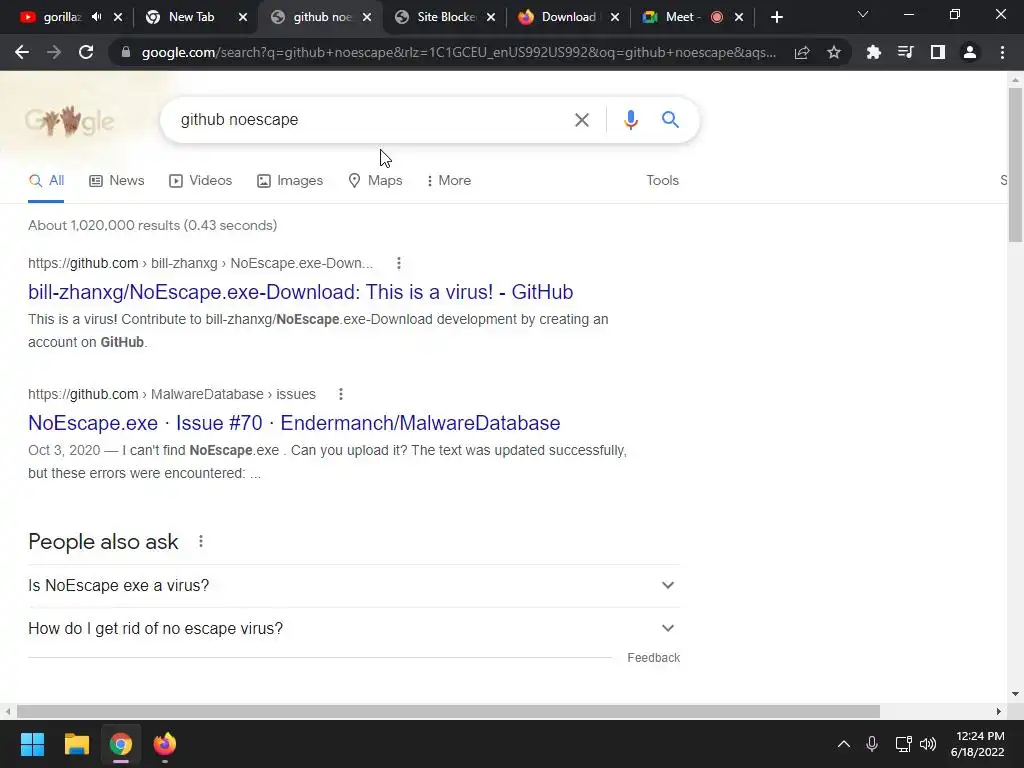Image resolution: width=1024 pixels, height=768 pixels.
Task: Open the taskbar clock and date
Action: [x=977, y=744]
